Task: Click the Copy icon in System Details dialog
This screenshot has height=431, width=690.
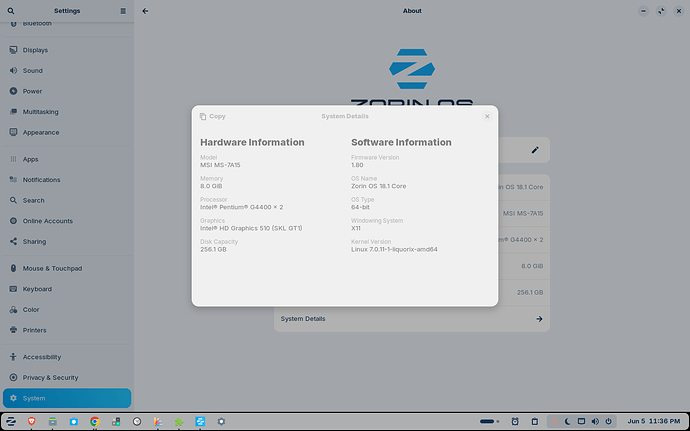Action: click(203, 116)
